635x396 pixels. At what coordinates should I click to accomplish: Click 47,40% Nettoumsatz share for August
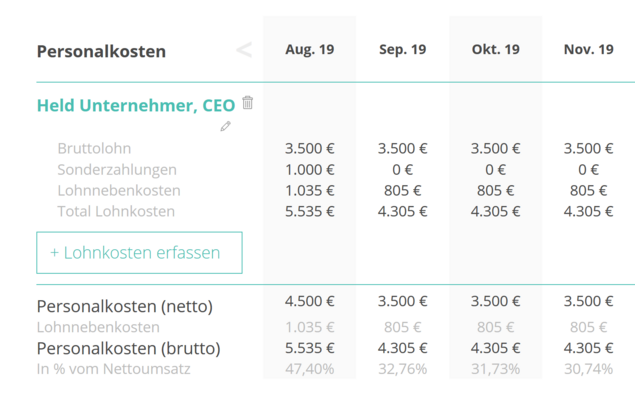(x=310, y=369)
